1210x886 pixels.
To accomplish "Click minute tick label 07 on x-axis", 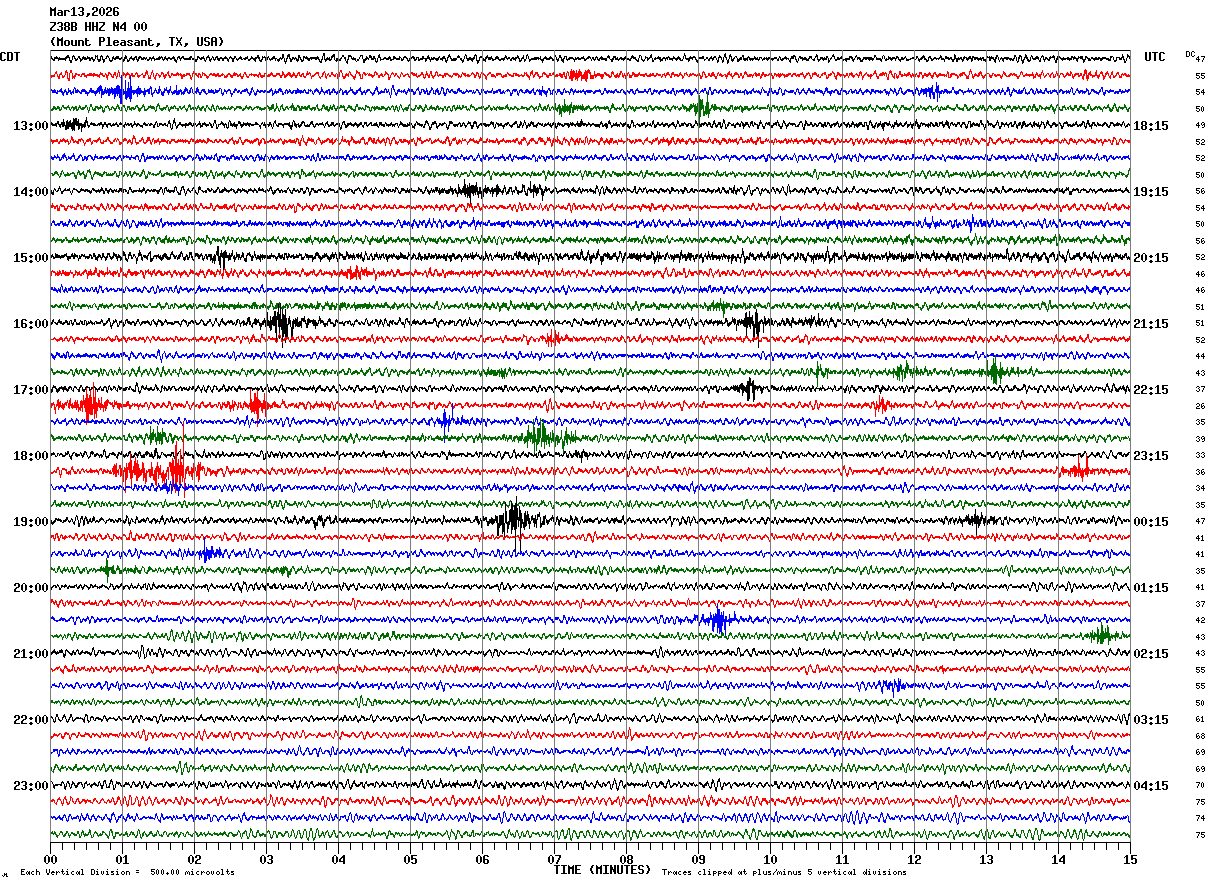I will click(x=554, y=859).
